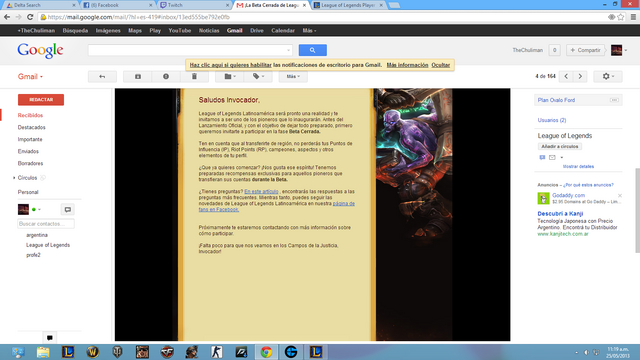Image resolution: width=640 pixels, height=360 pixels.
Task: Click the chat bubble icon in contacts panel
Action: coord(68,210)
